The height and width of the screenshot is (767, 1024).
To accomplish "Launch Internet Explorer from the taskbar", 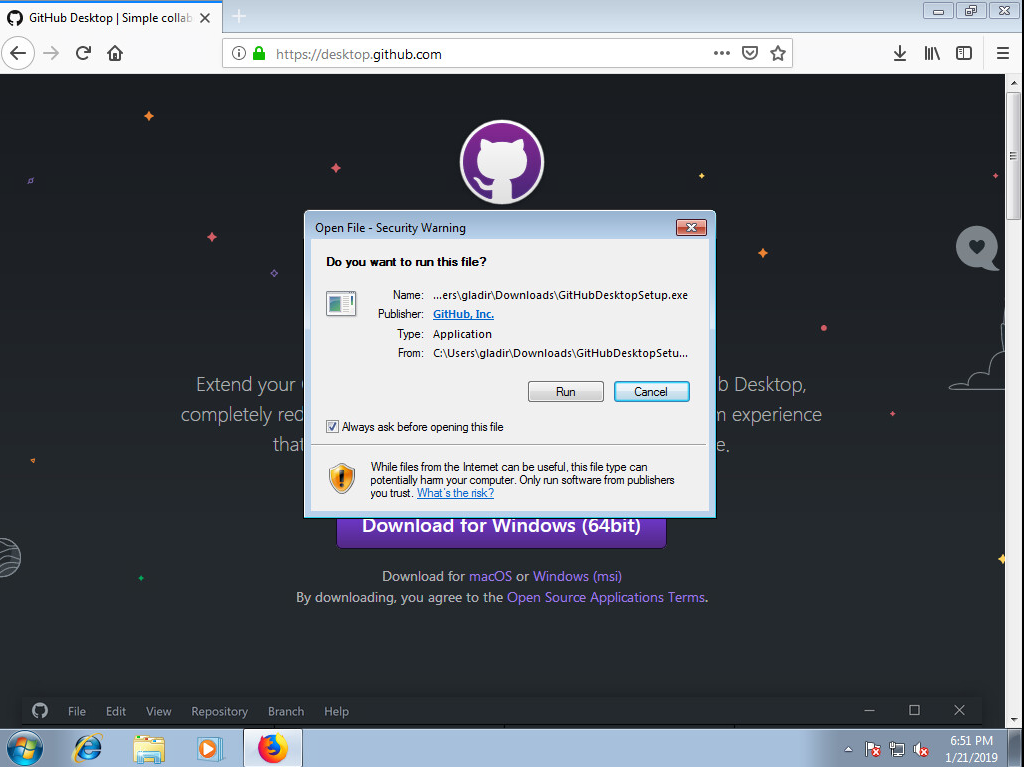I will point(88,748).
